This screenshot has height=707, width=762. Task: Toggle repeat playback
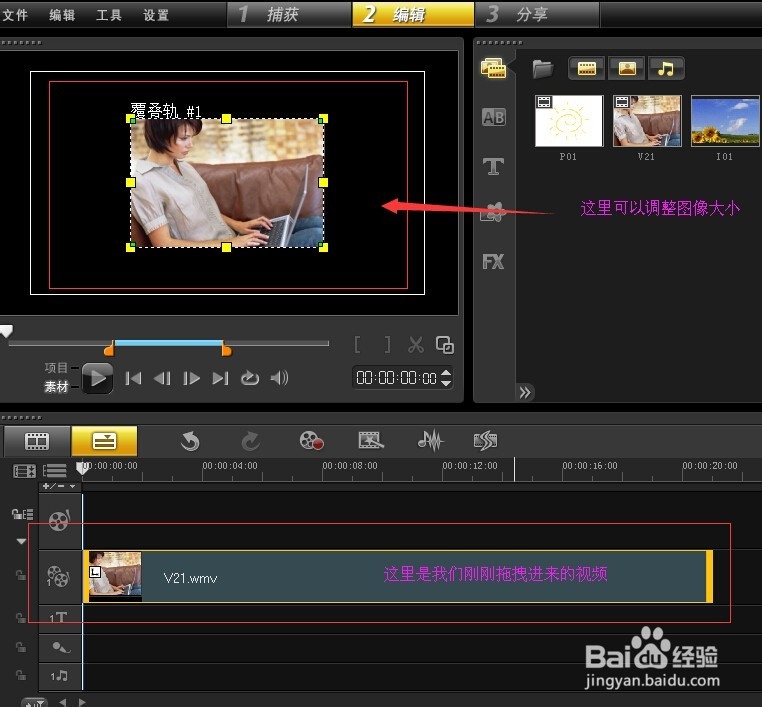(250, 378)
